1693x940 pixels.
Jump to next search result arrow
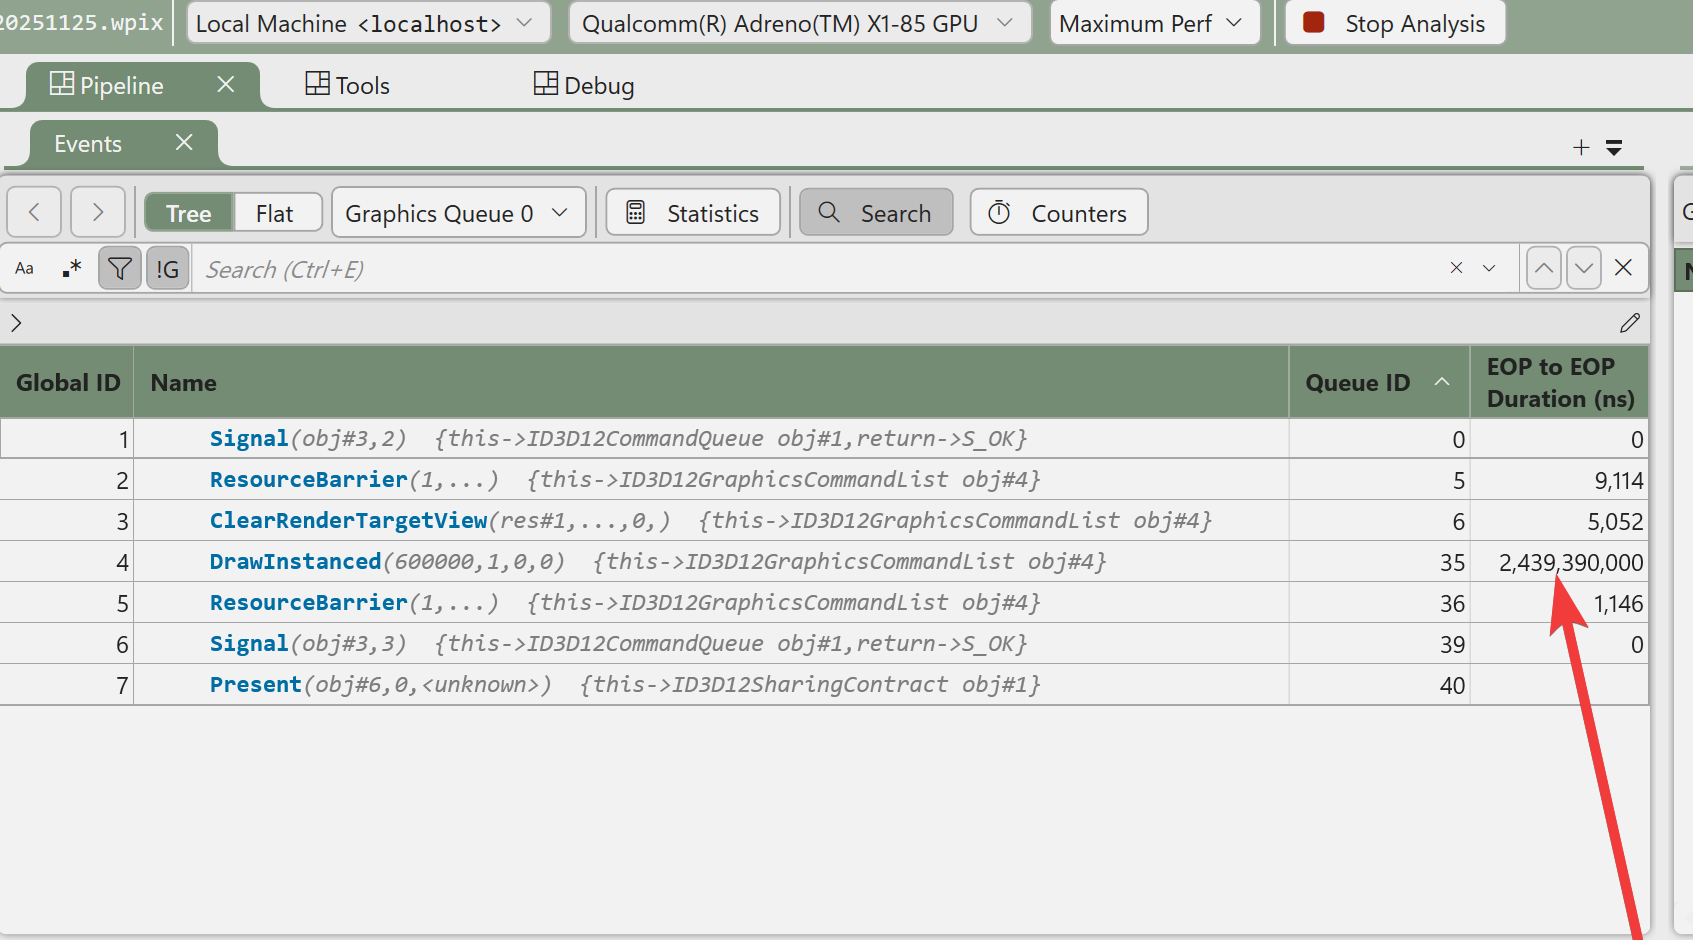[x=1583, y=268]
